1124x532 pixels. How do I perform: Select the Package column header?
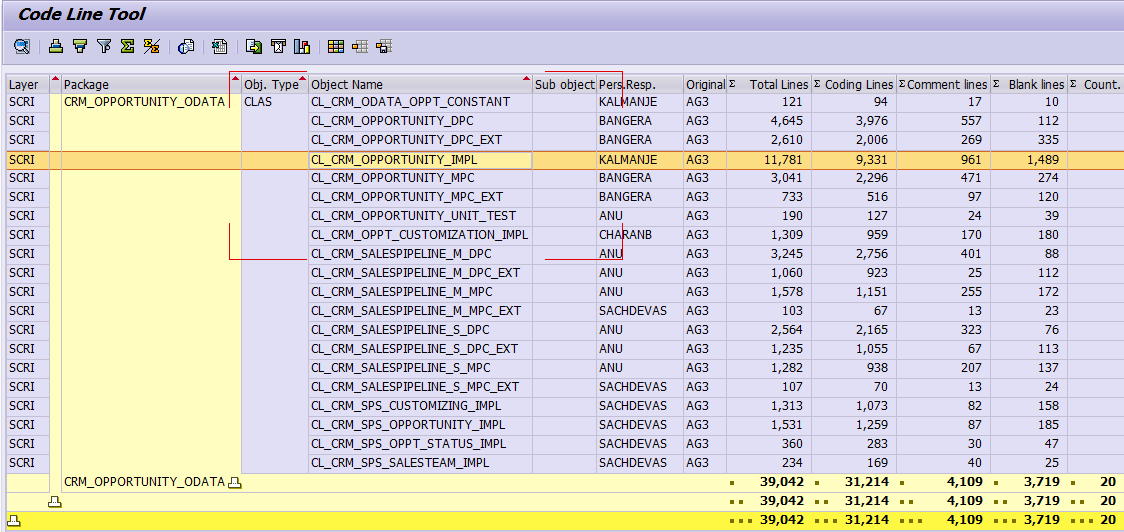(151, 85)
